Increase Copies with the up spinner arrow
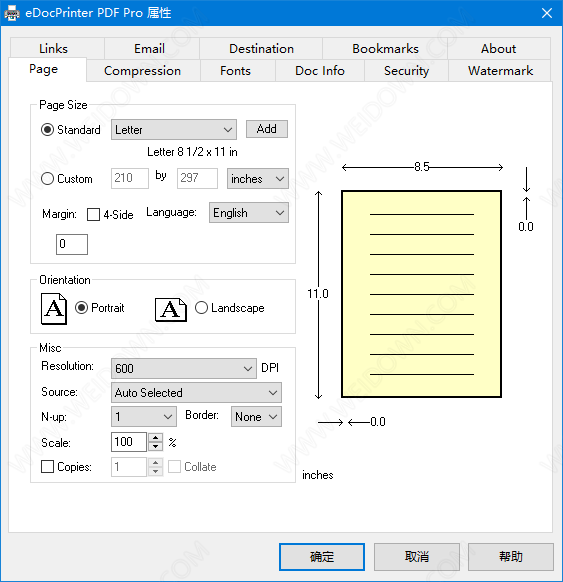 (x=156, y=462)
